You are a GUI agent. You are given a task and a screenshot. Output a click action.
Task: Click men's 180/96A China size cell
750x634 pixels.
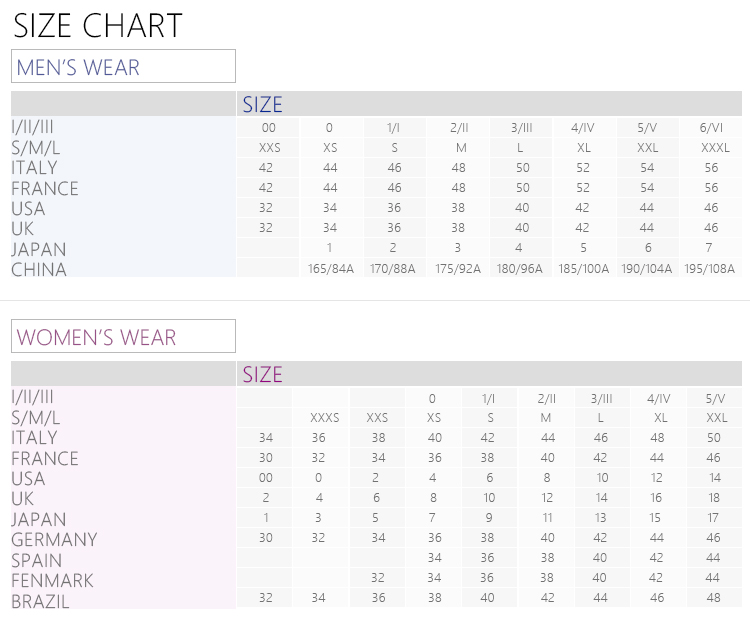tap(519, 268)
